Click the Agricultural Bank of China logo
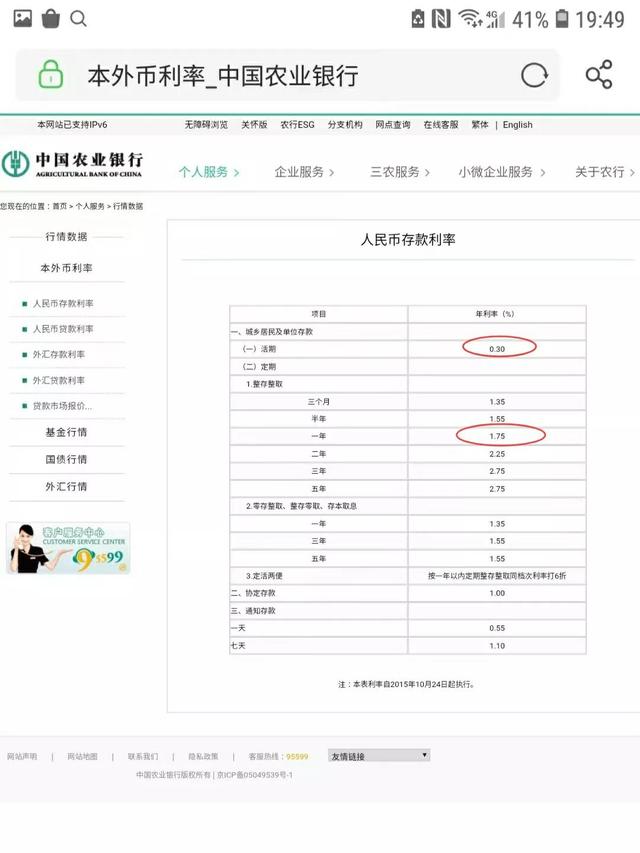Screen dimensions: 640x853 [x=72, y=164]
